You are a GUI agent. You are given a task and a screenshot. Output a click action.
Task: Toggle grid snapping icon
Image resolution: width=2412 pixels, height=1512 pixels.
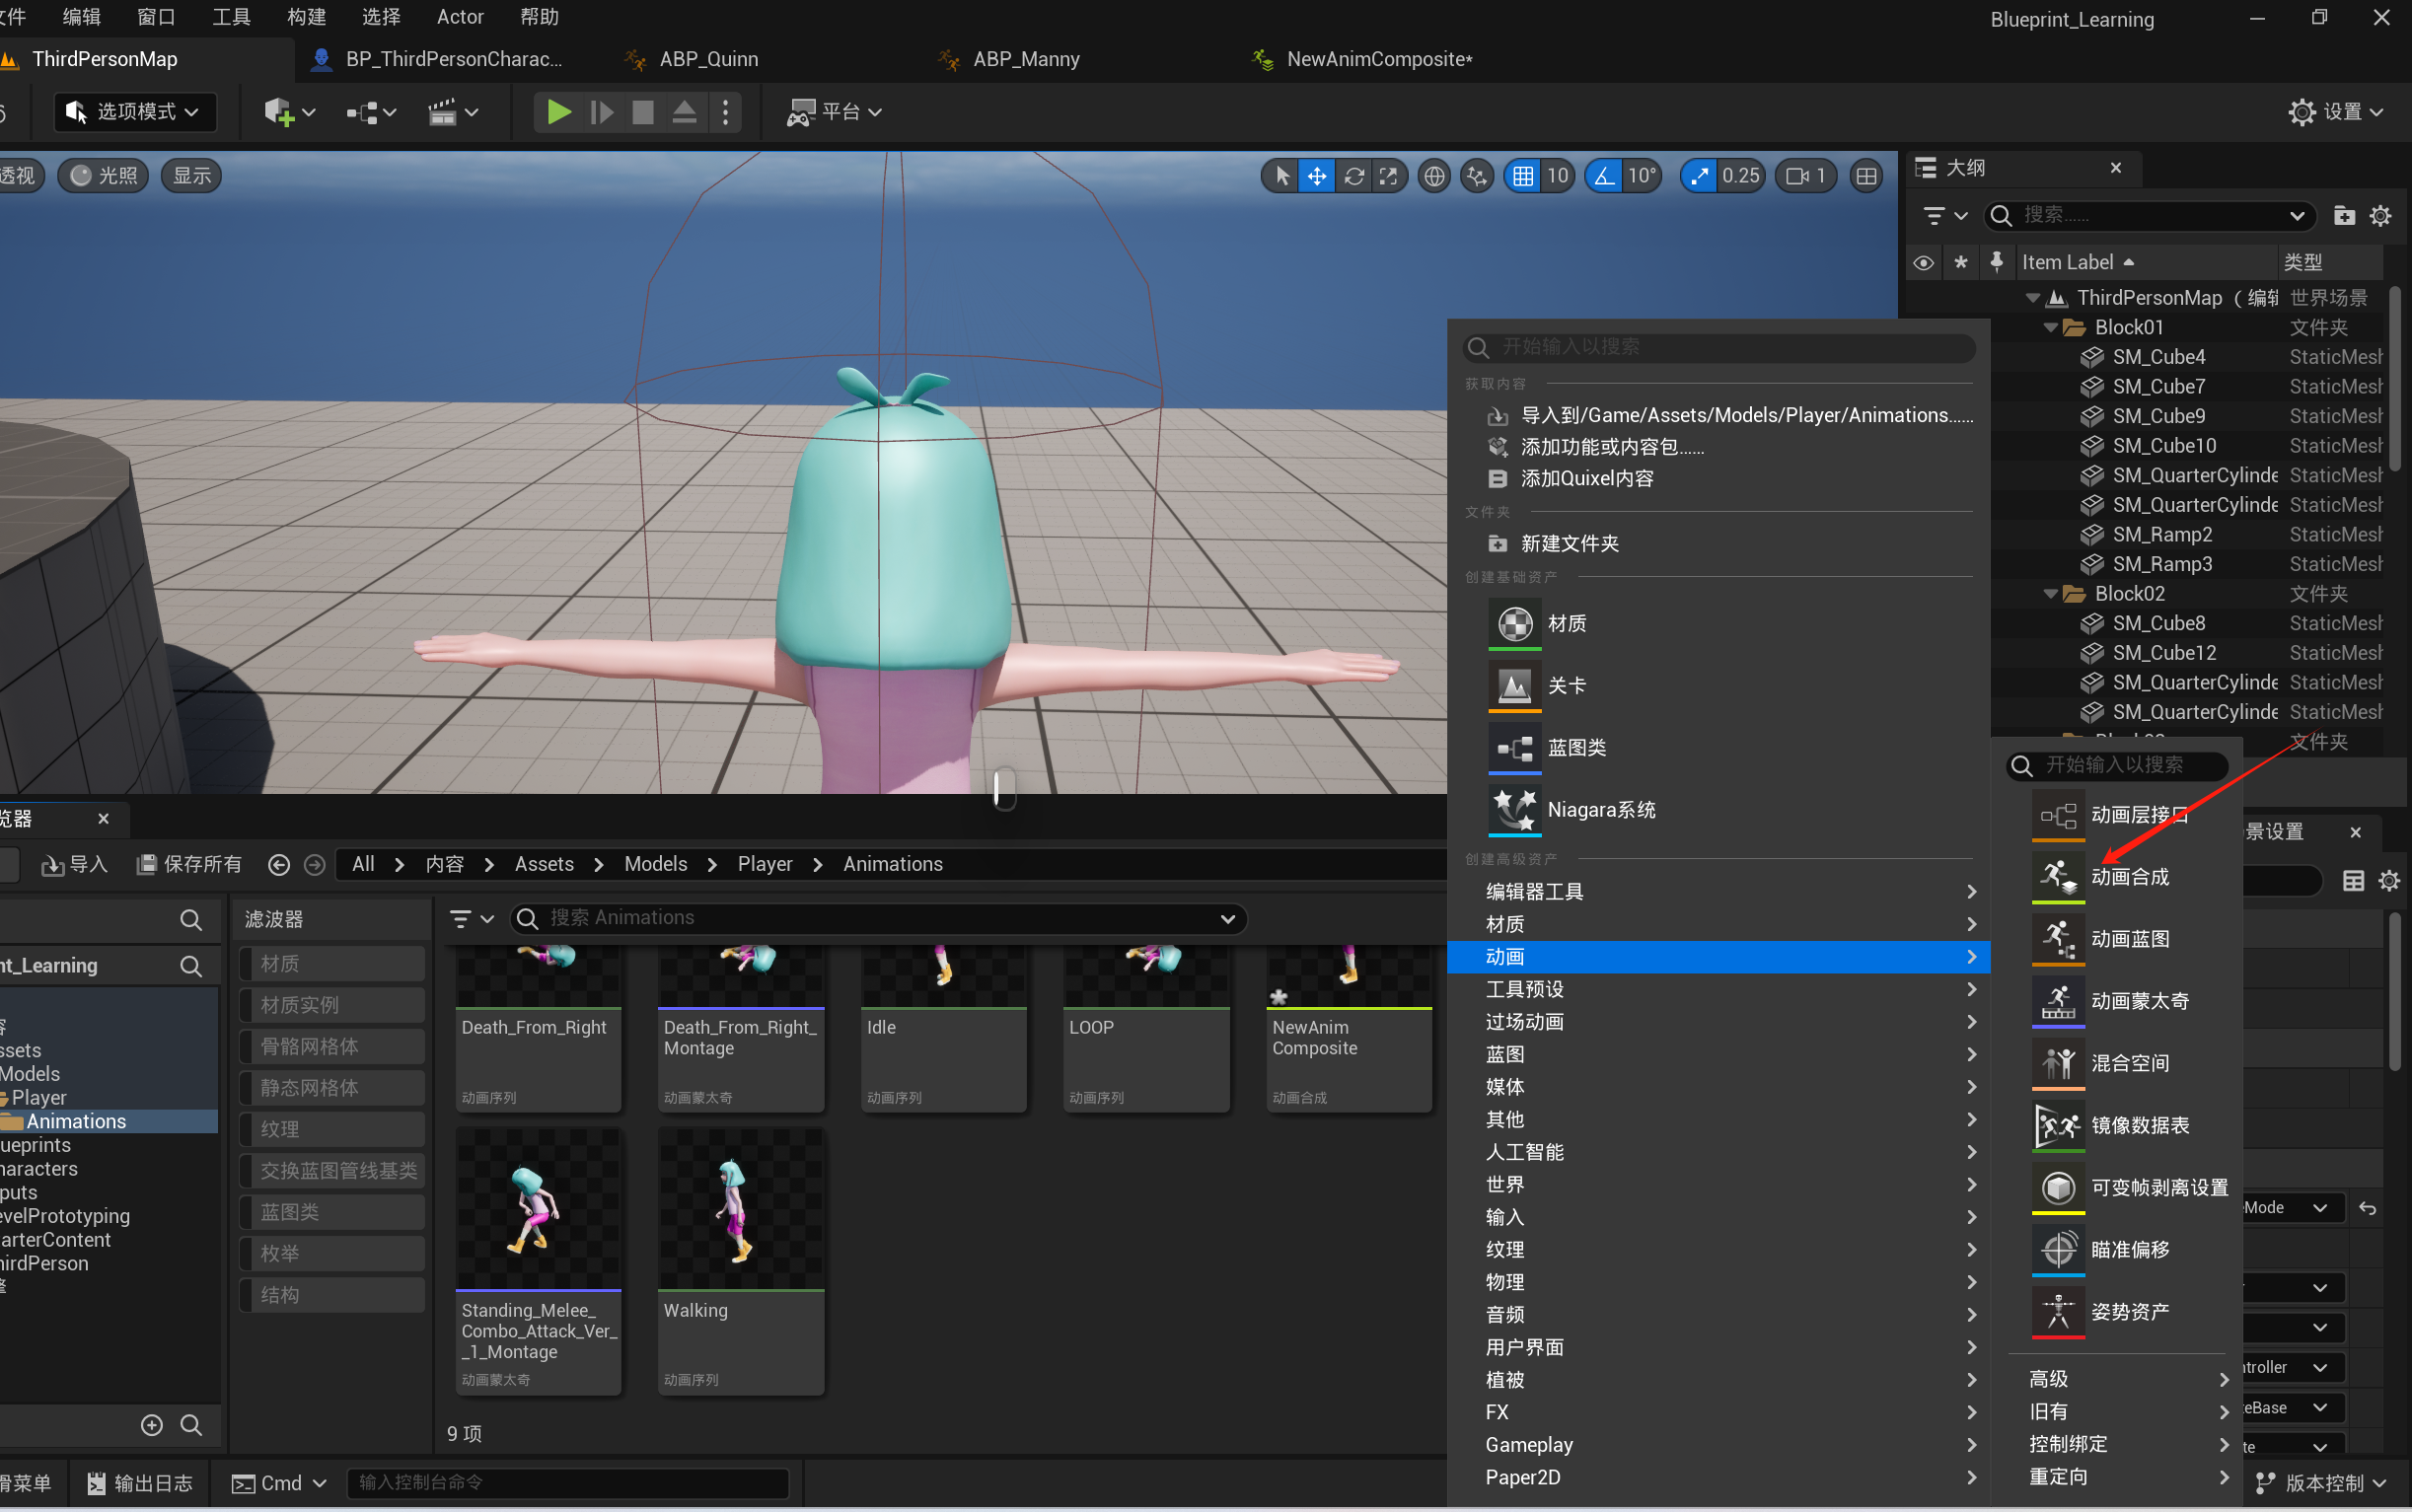point(1522,177)
